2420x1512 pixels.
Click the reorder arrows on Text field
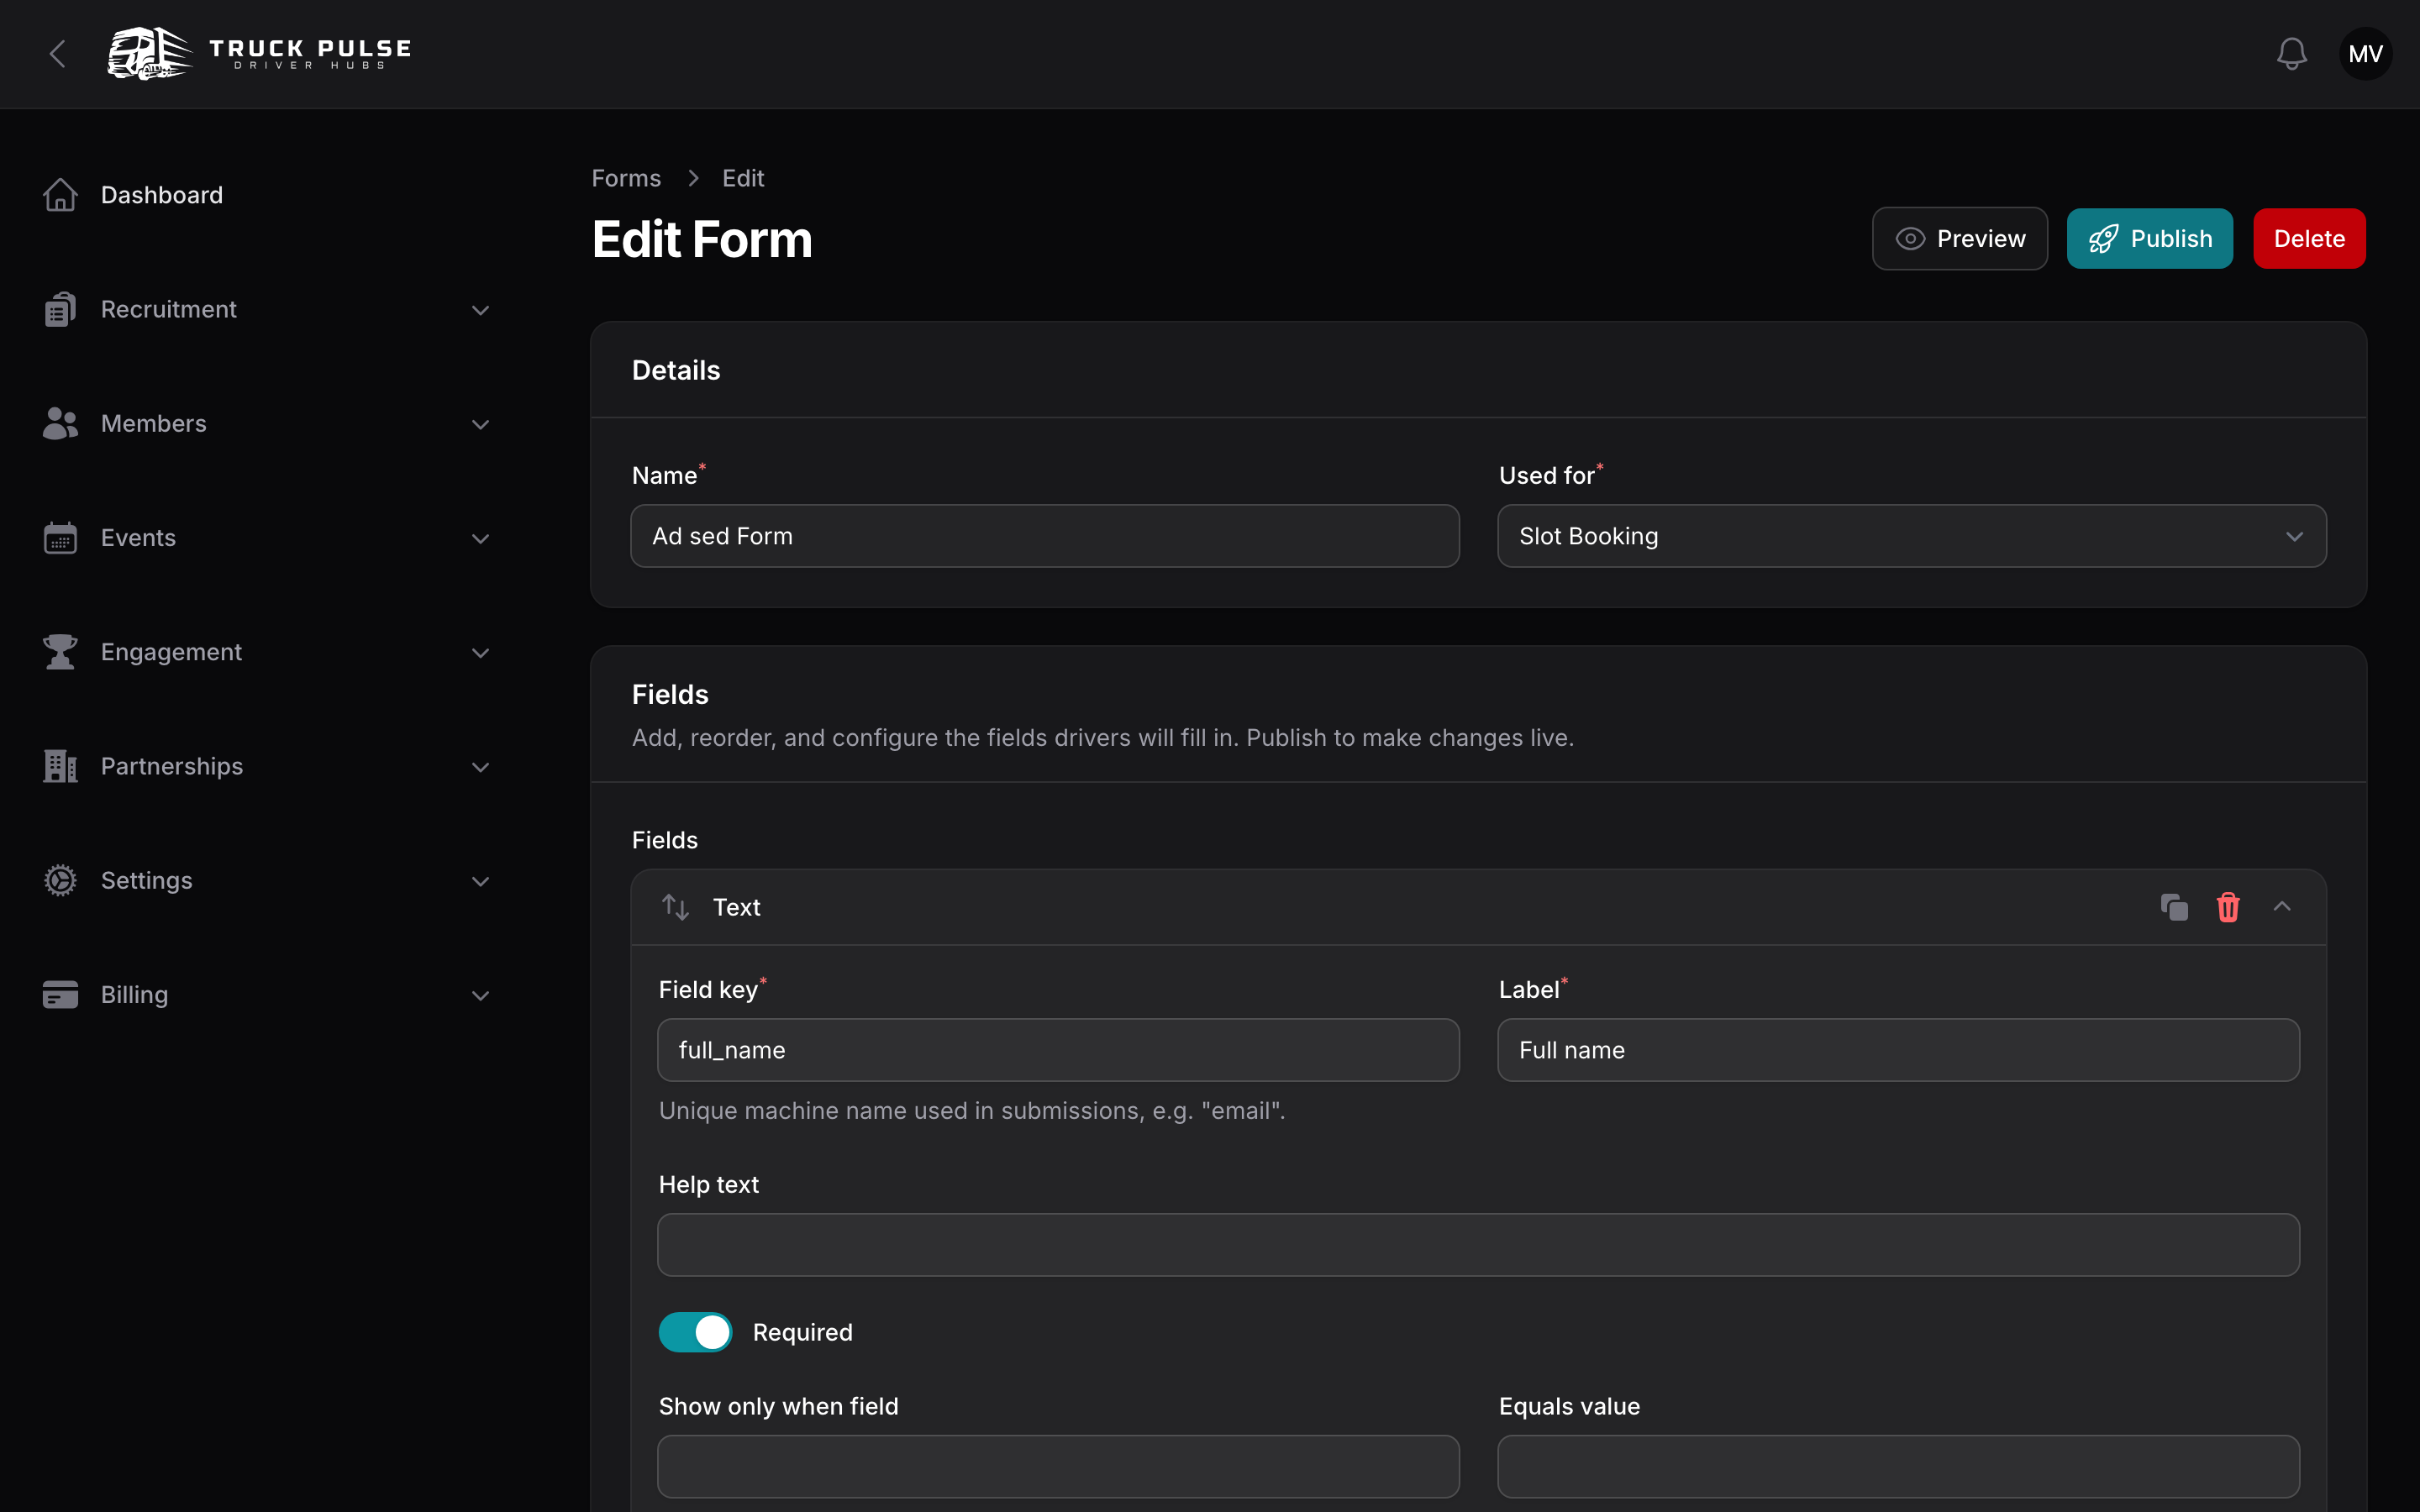pyautogui.click(x=675, y=907)
